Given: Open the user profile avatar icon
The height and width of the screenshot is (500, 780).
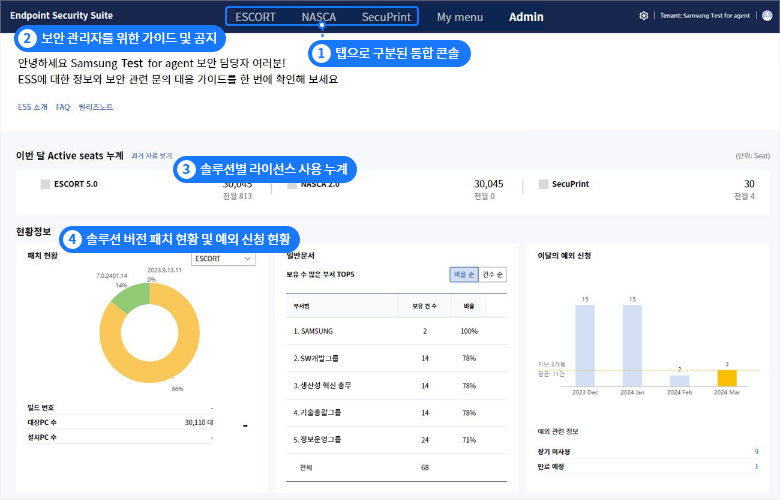Looking at the screenshot, I should [x=768, y=15].
